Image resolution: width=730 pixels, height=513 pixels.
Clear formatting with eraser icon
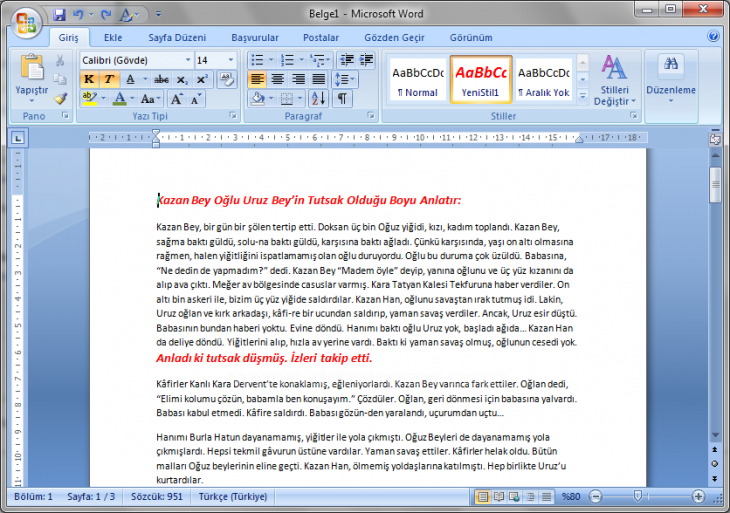tap(227, 79)
